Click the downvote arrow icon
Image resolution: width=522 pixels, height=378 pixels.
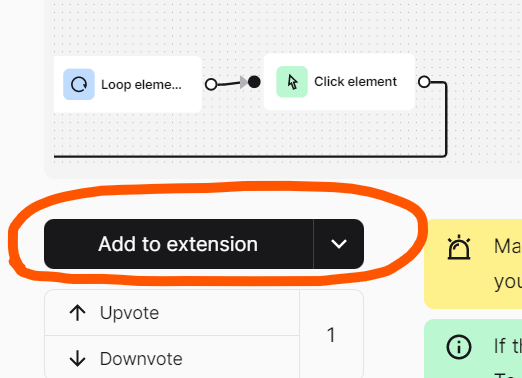point(78,359)
